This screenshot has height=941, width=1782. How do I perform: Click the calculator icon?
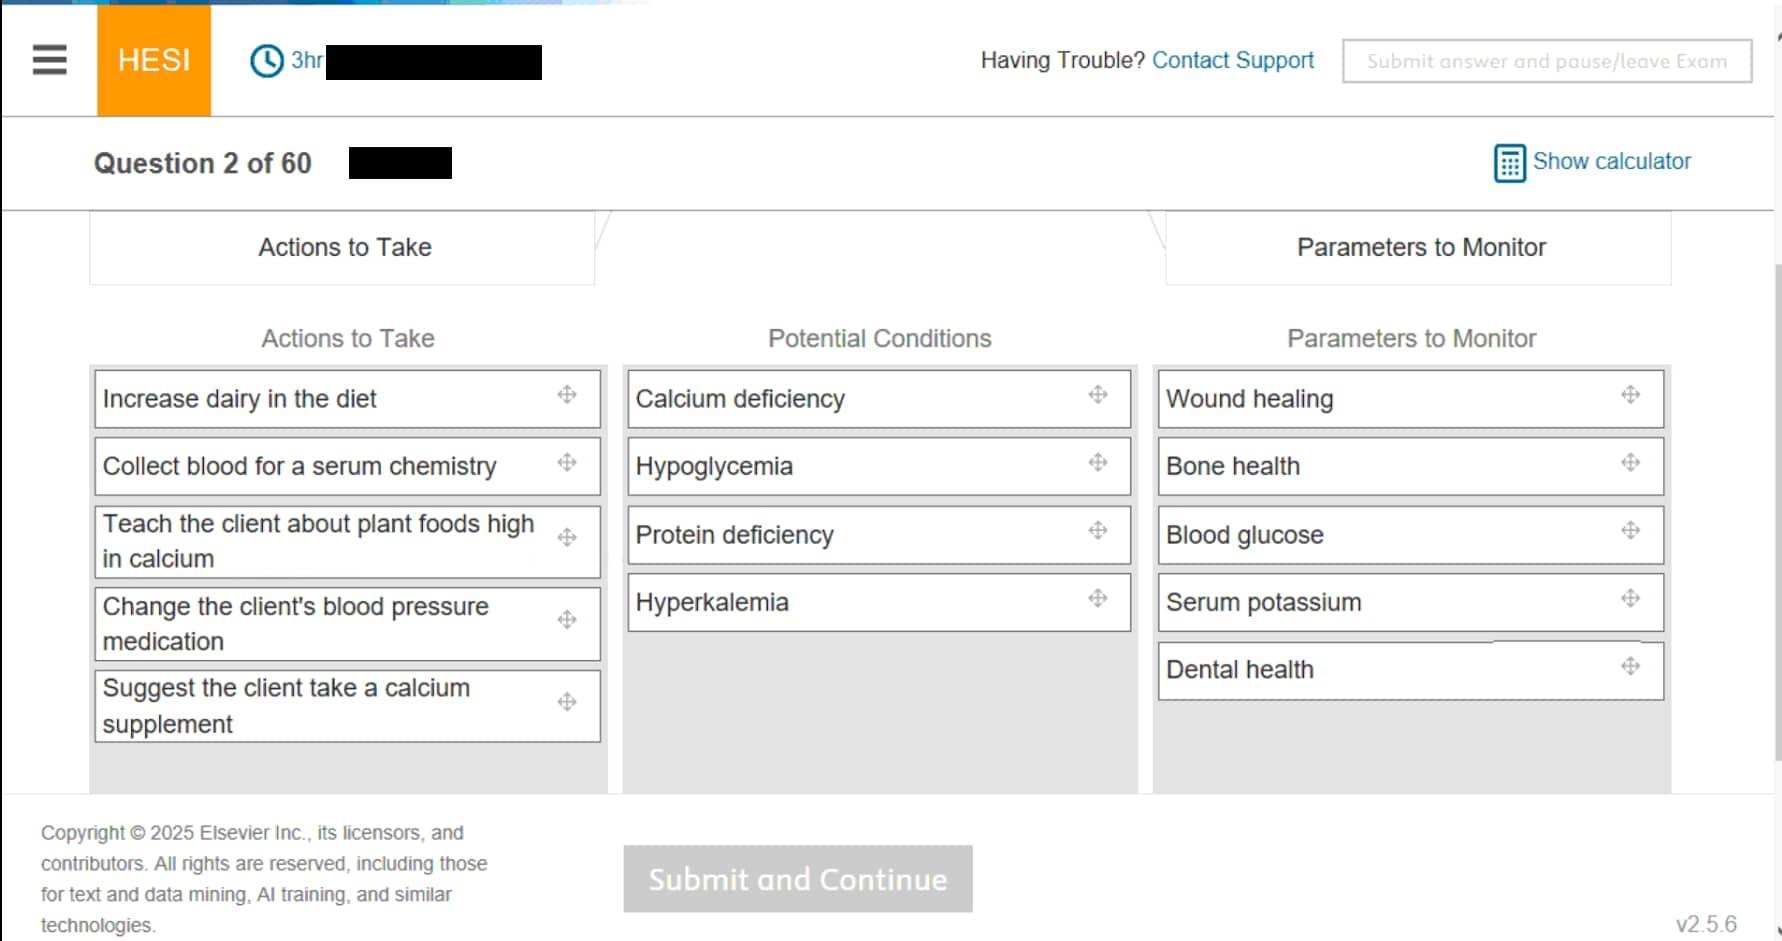coord(1509,163)
